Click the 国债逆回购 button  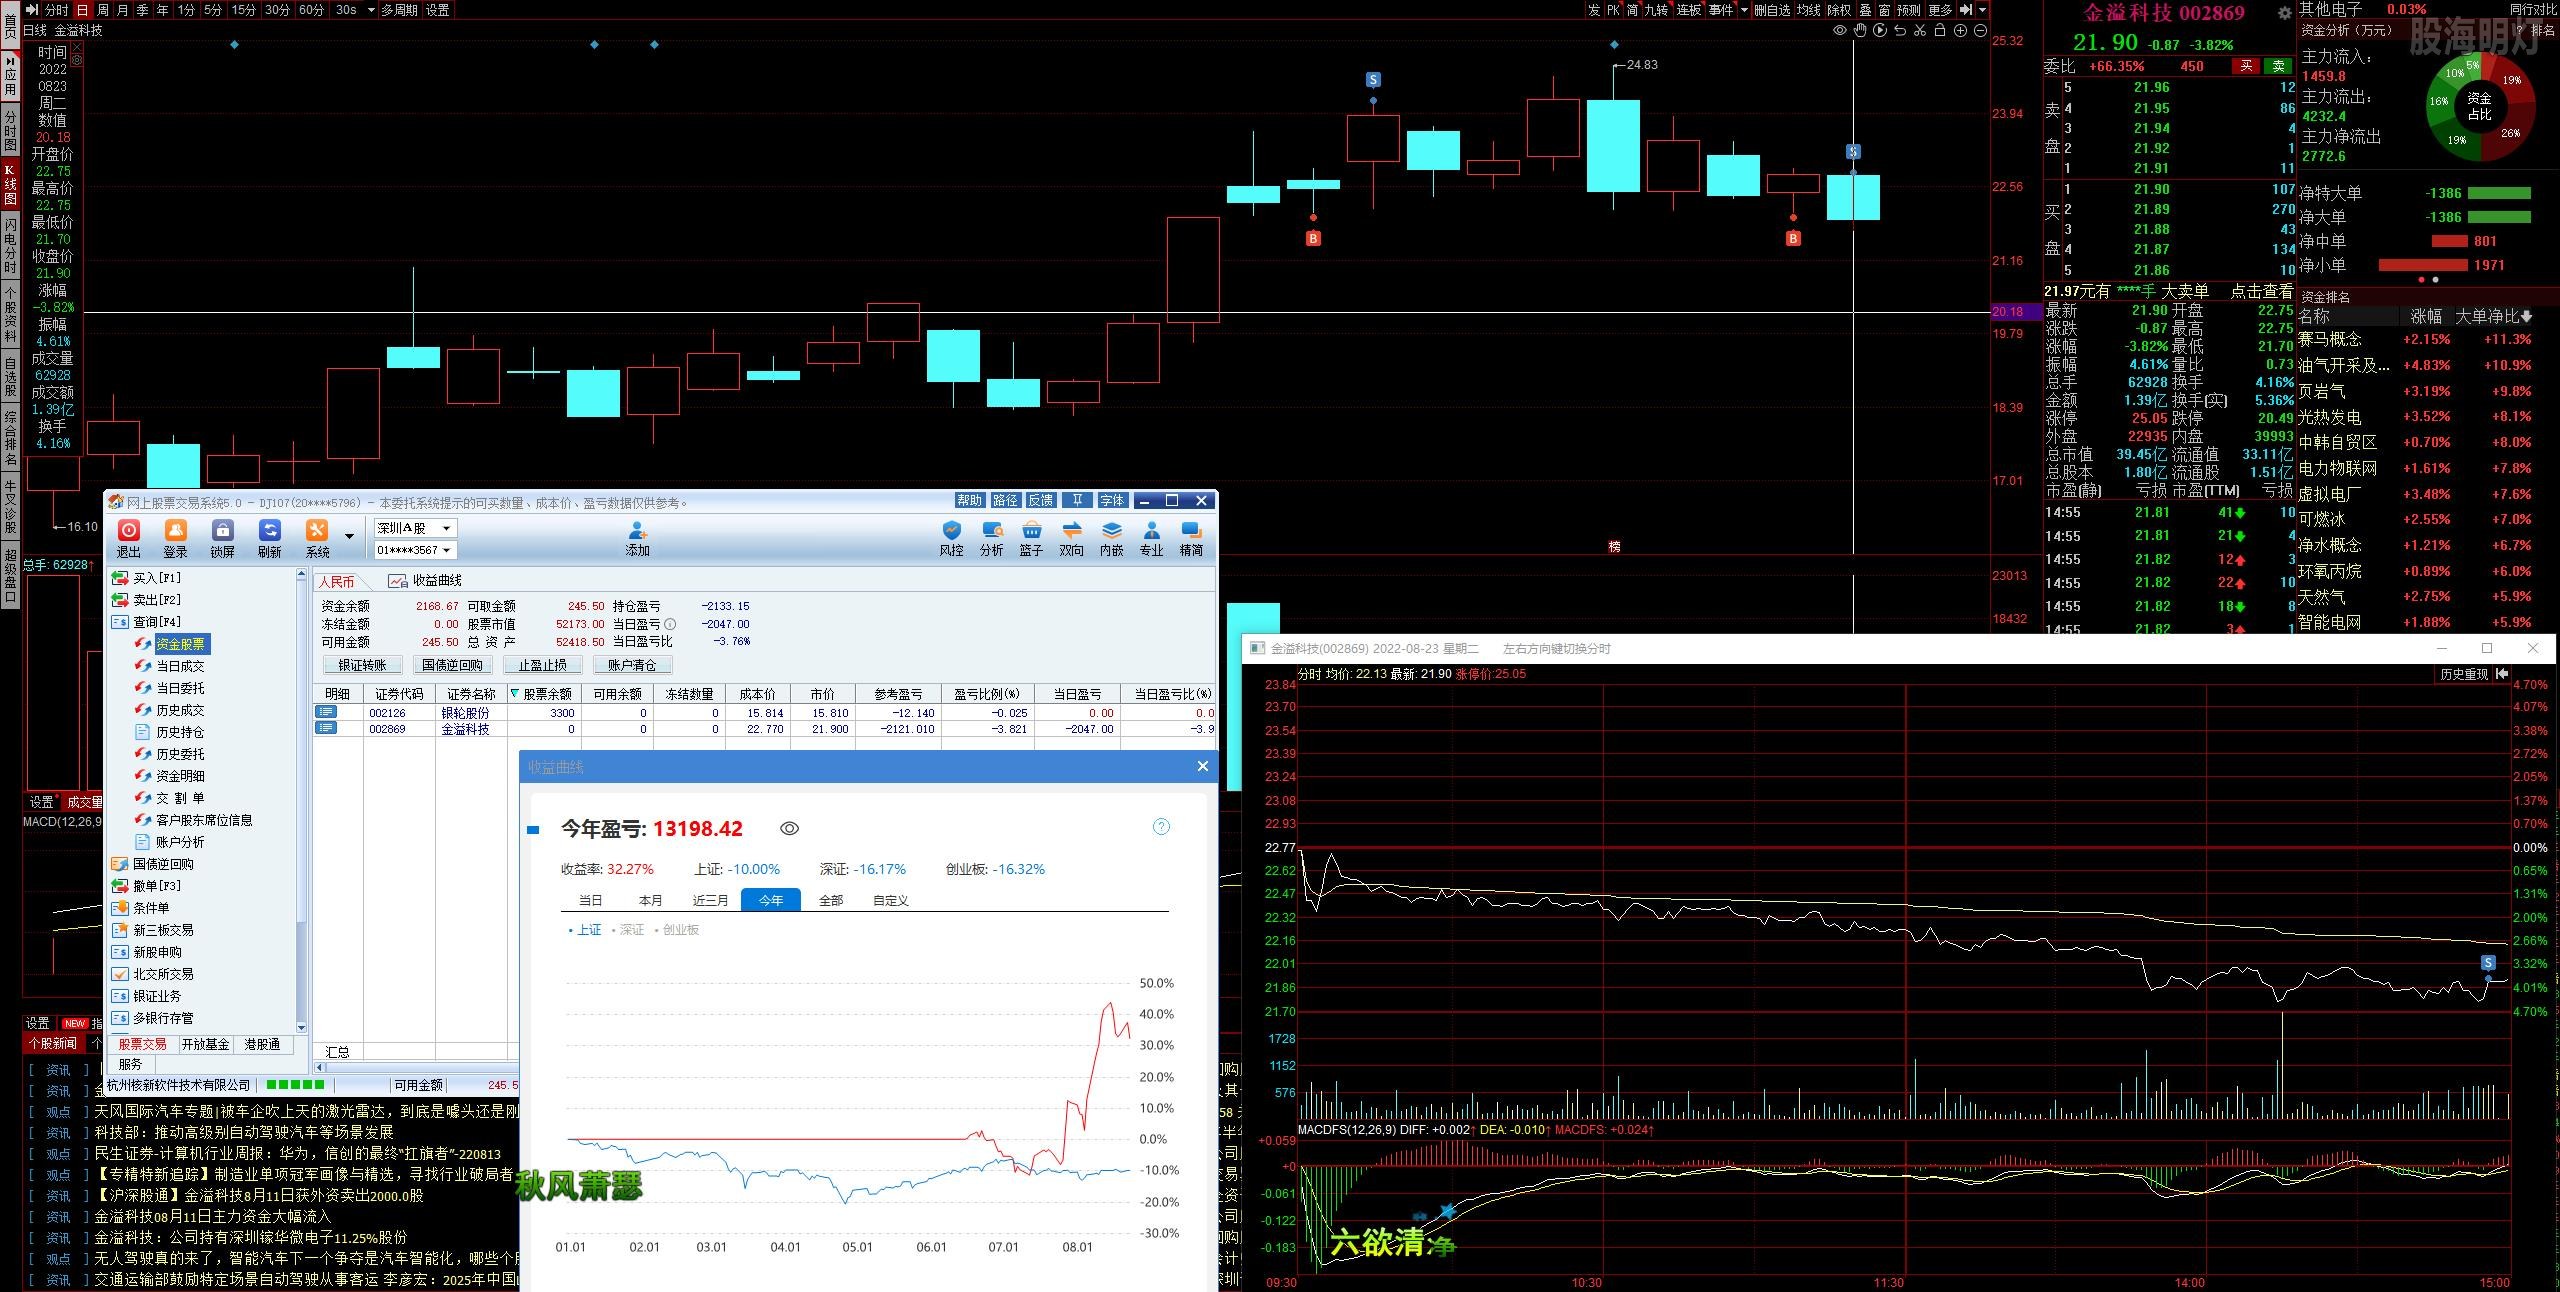coord(452,665)
